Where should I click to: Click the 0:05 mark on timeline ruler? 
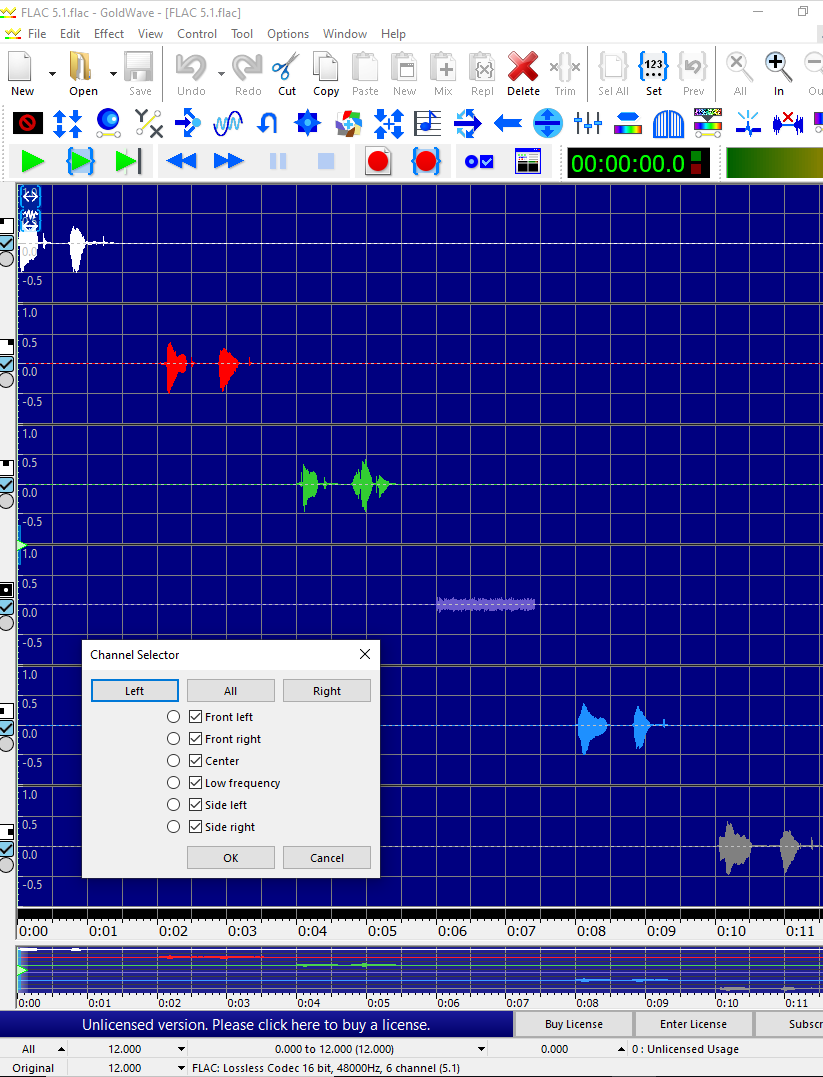click(382, 930)
